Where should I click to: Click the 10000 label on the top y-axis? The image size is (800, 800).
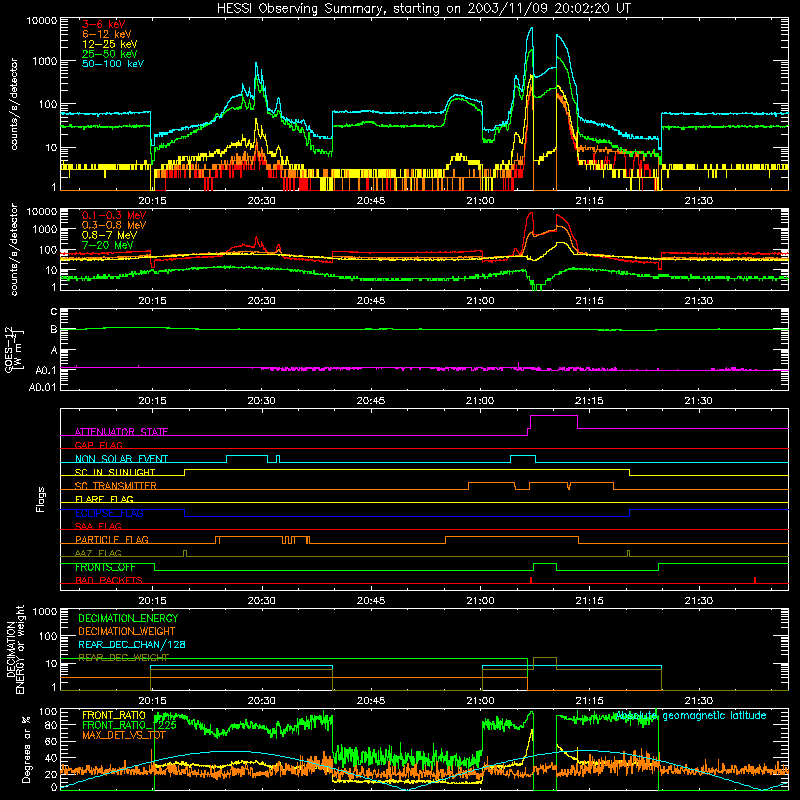coord(42,20)
